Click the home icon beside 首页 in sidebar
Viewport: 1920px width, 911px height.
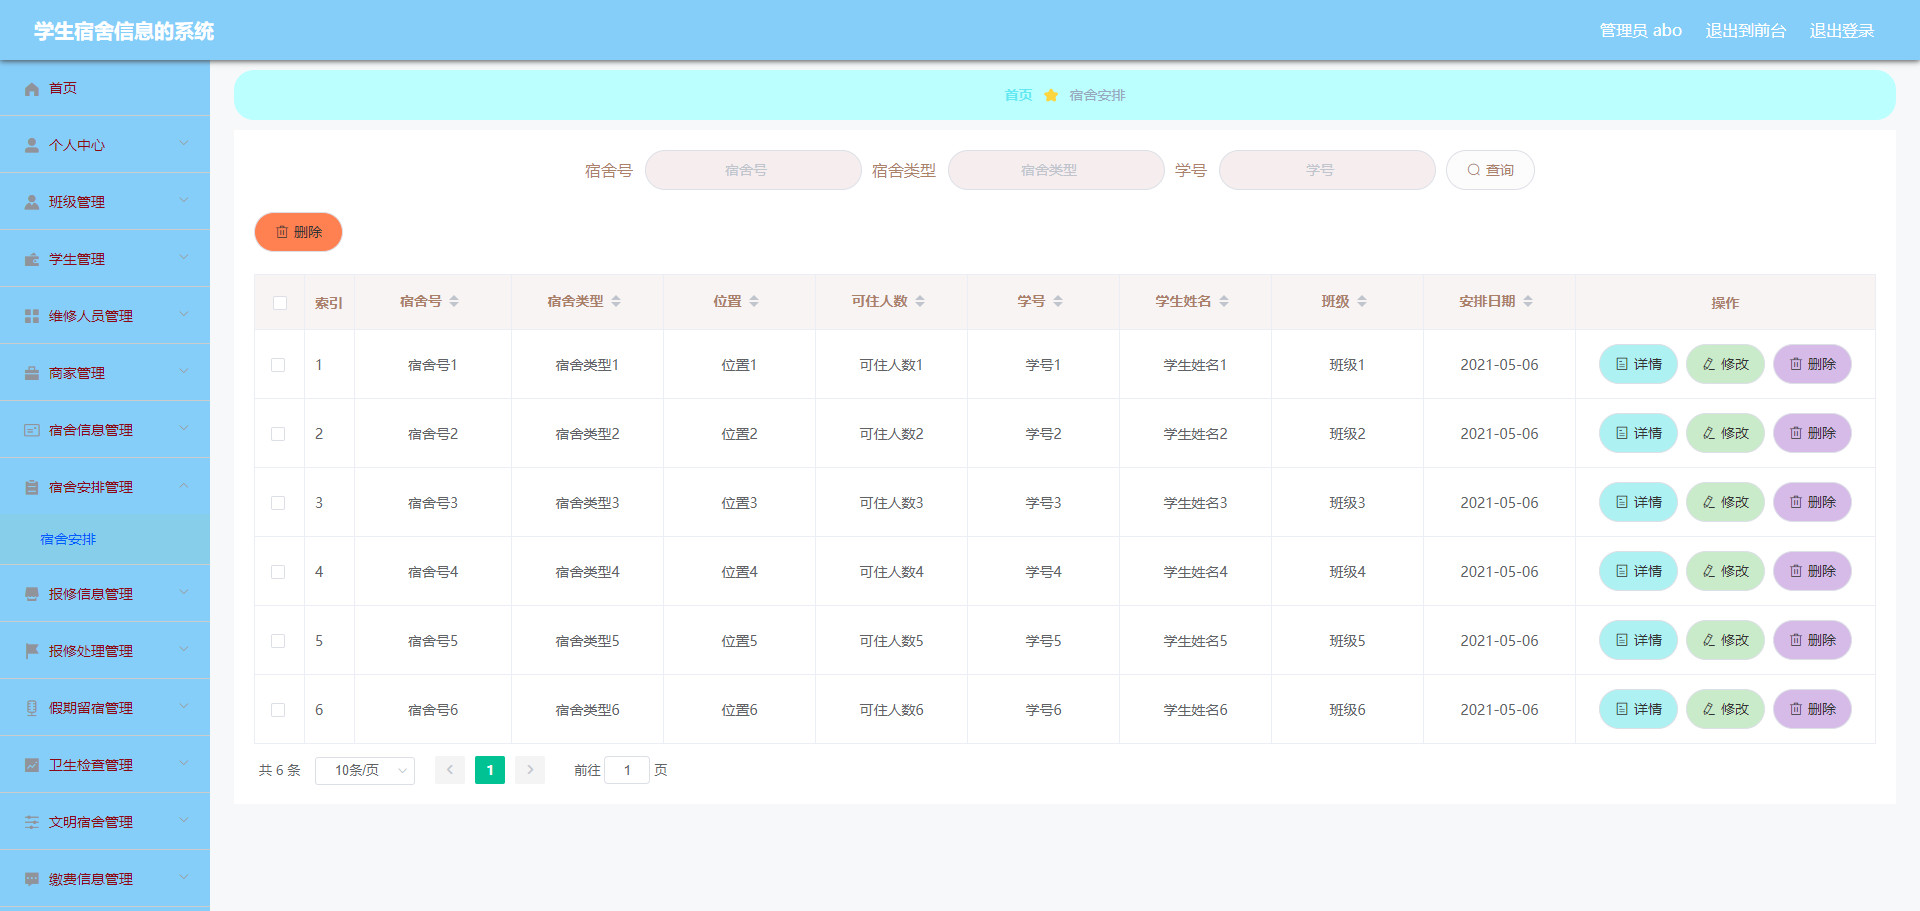point(32,89)
